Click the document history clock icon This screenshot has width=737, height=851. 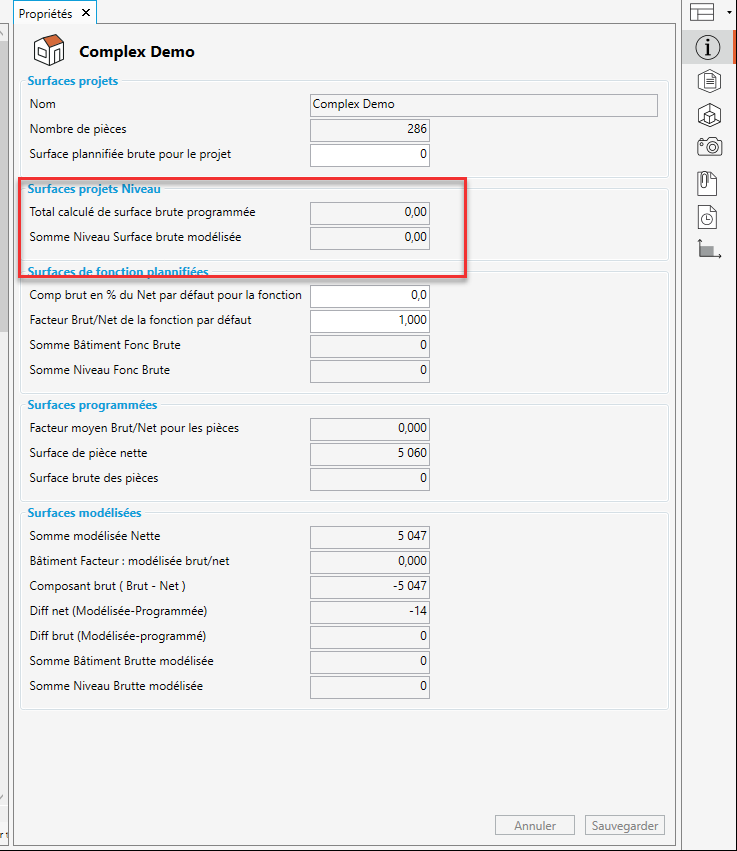pos(708,216)
